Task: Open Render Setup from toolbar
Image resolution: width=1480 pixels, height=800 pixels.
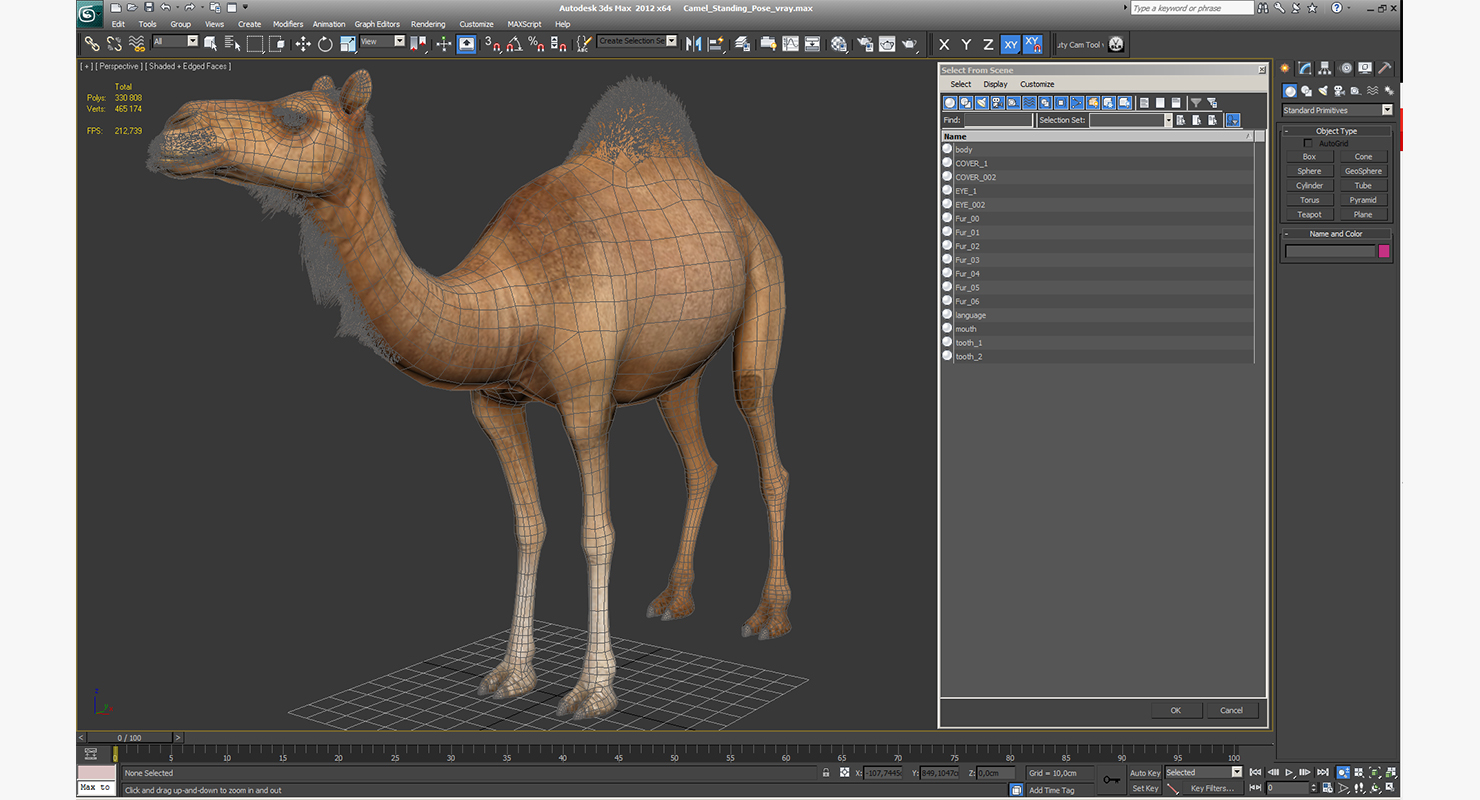Action: click(x=864, y=44)
